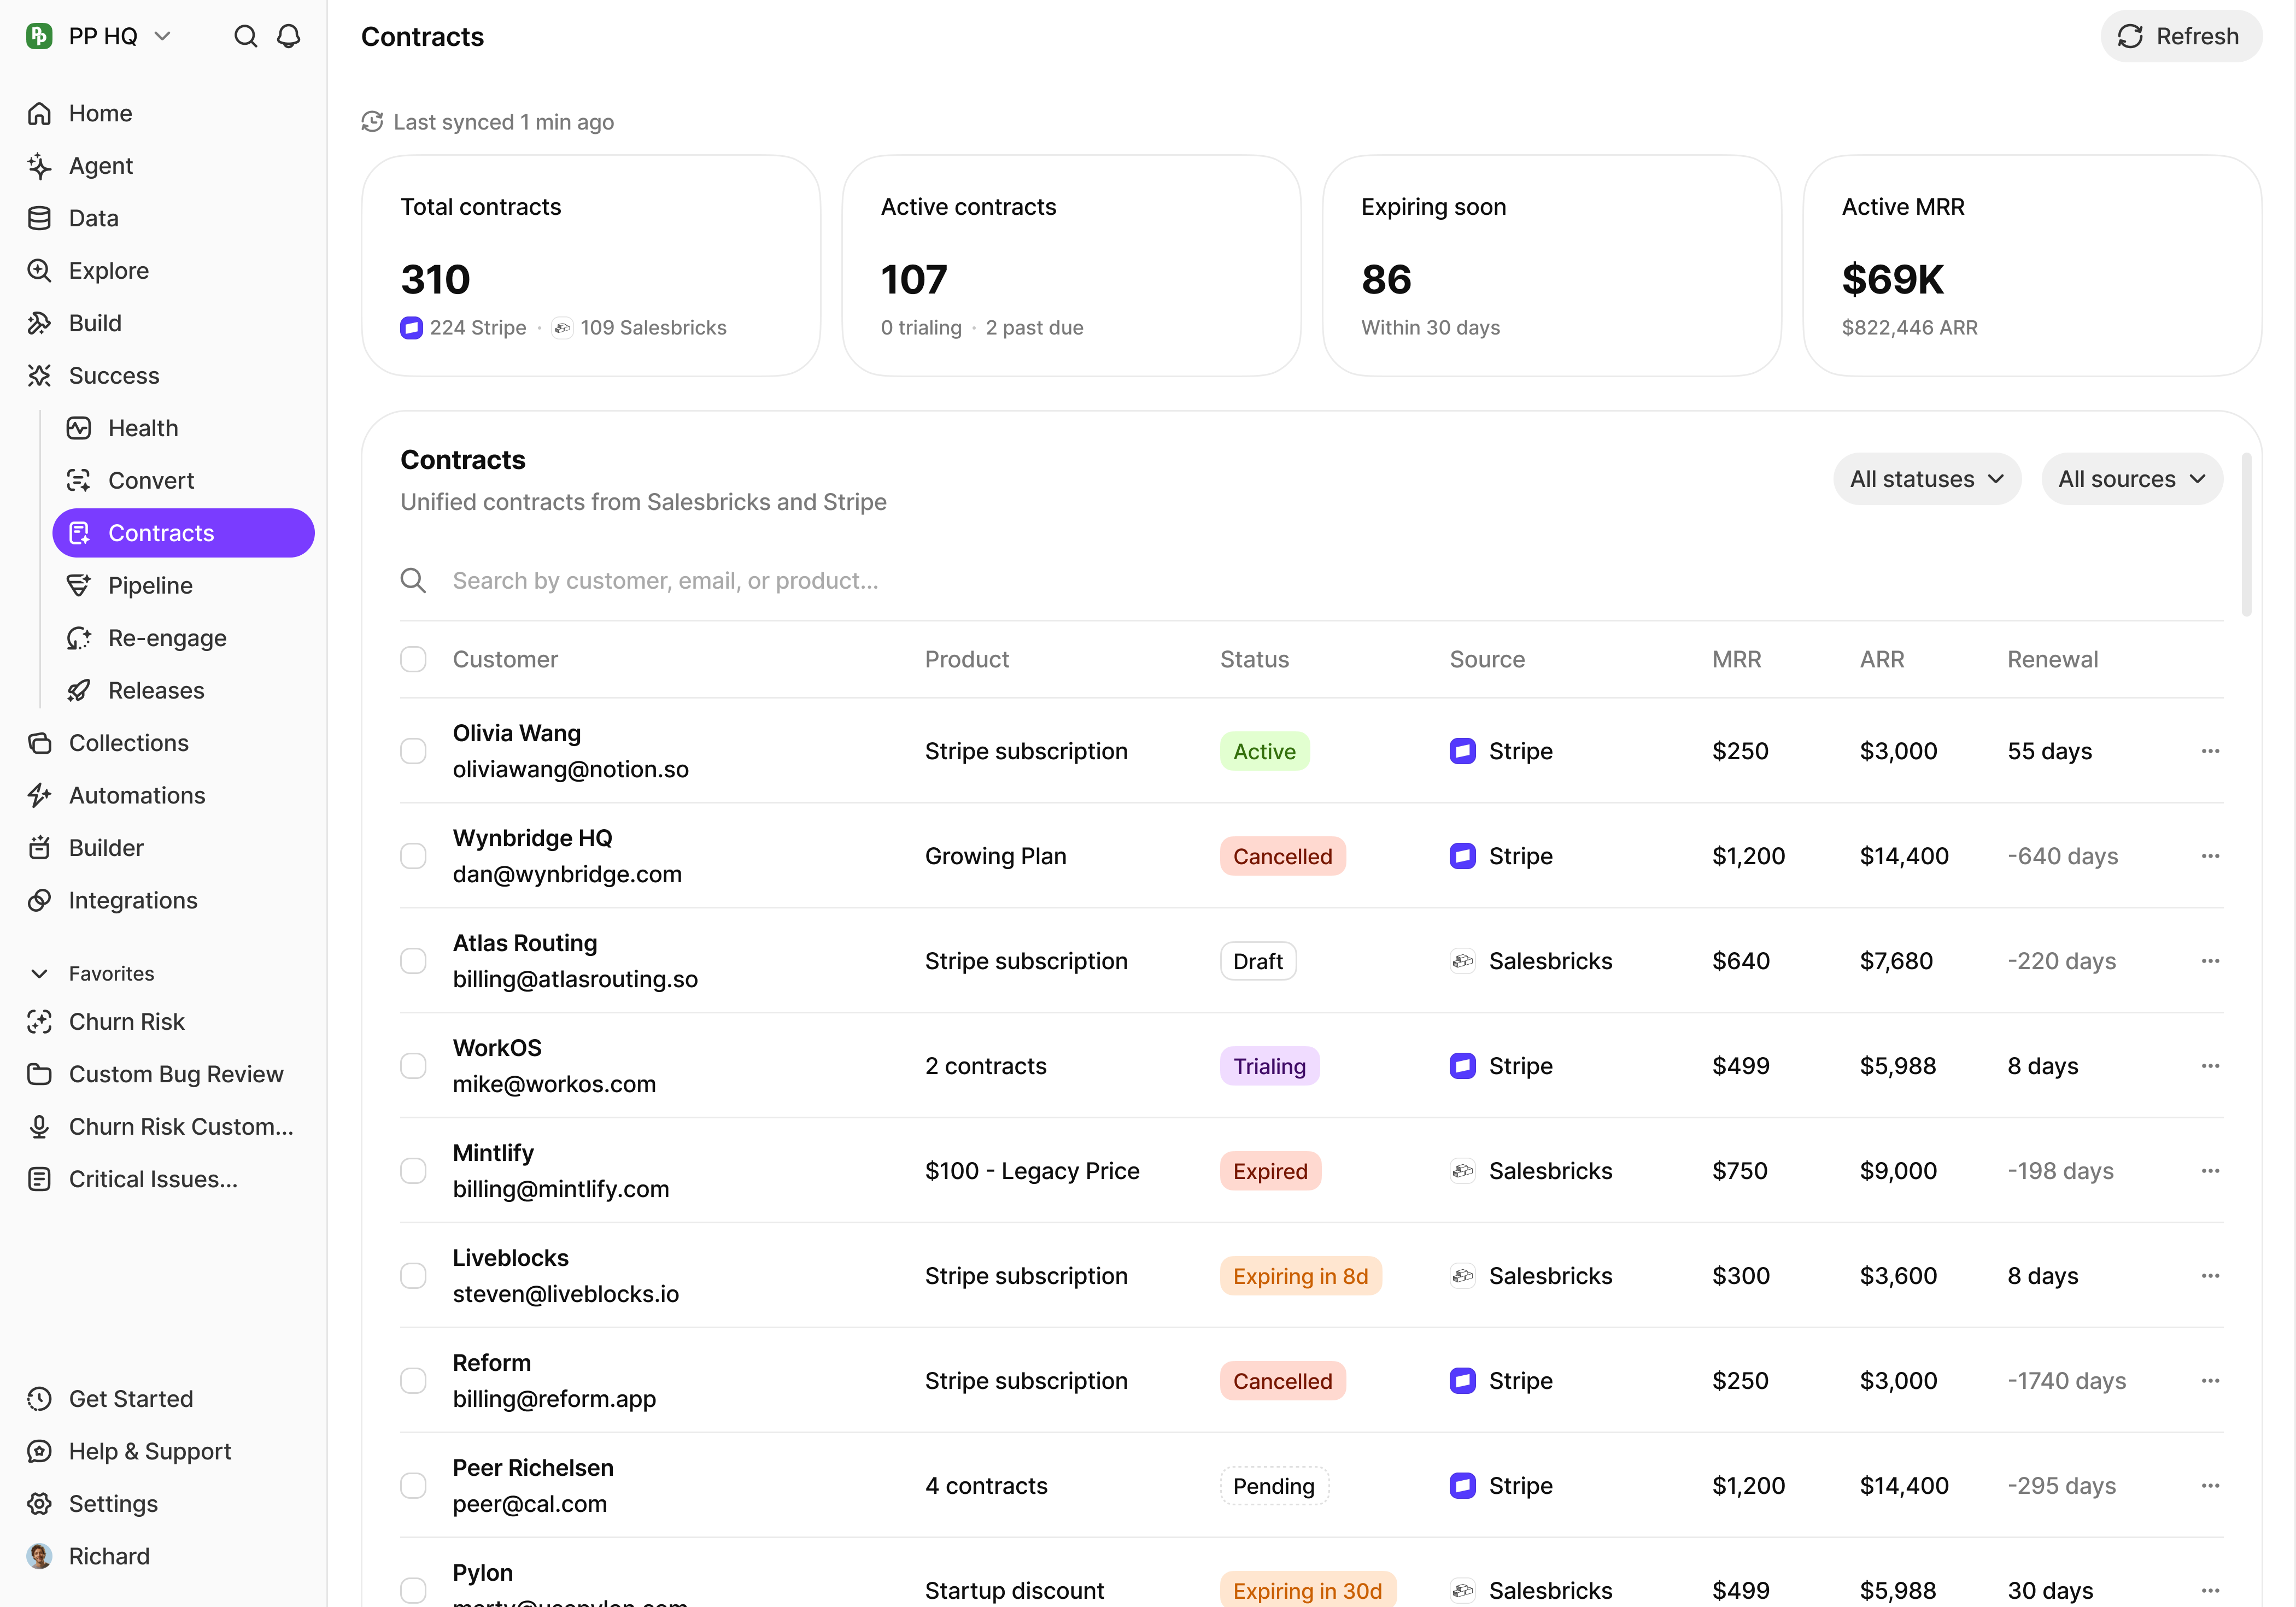Click the Health heartbeat icon
The image size is (2296, 1607).
point(79,429)
